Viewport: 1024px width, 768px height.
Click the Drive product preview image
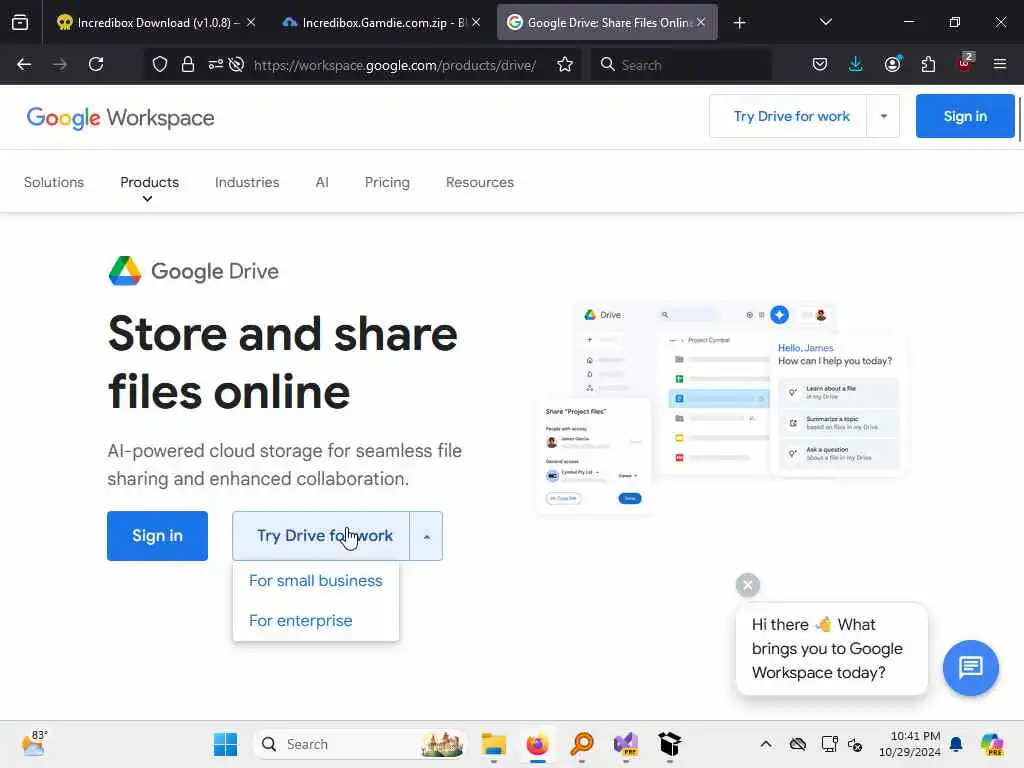tap(721, 408)
